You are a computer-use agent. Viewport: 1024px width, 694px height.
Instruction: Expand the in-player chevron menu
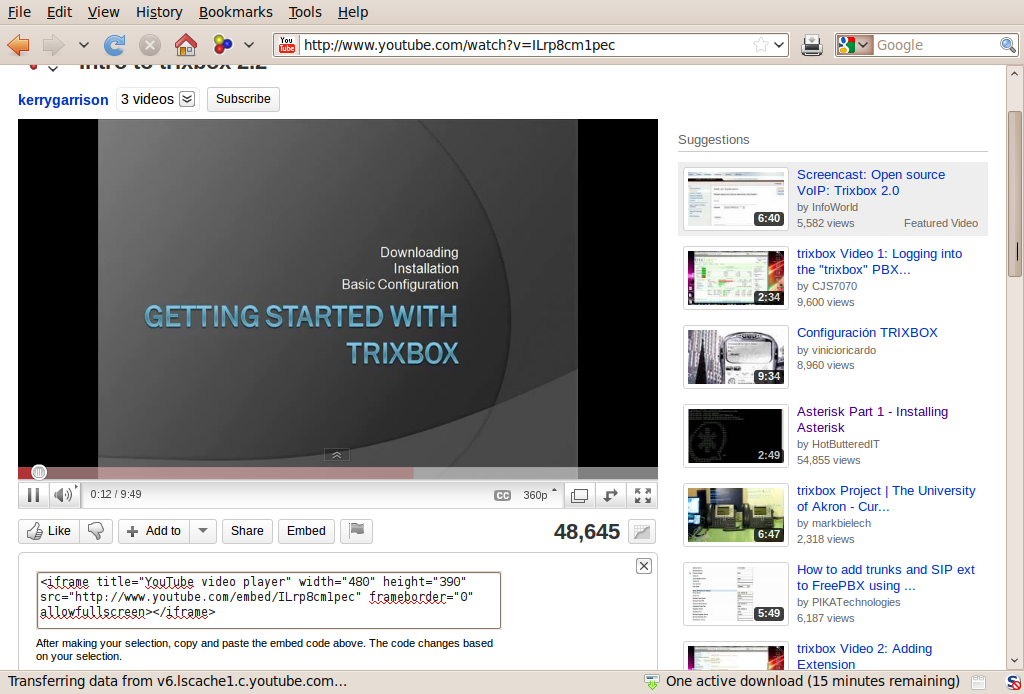pyautogui.click(x=337, y=455)
